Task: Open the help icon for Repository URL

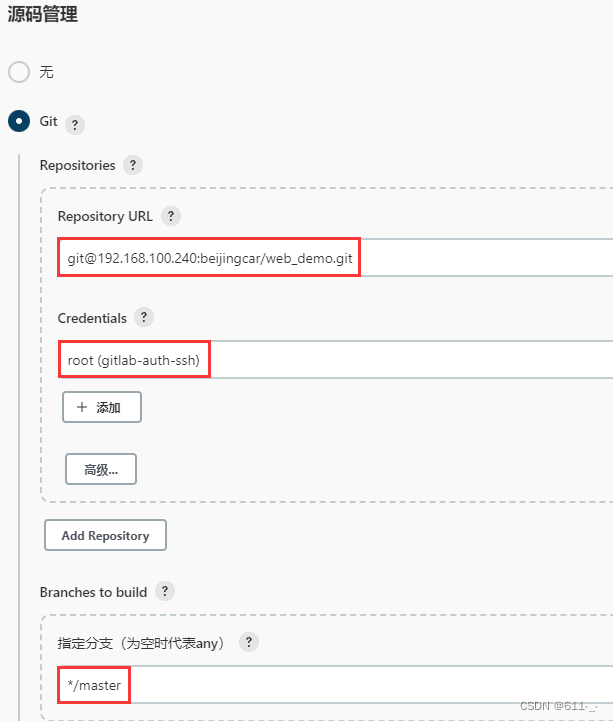Action: click(171, 216)
